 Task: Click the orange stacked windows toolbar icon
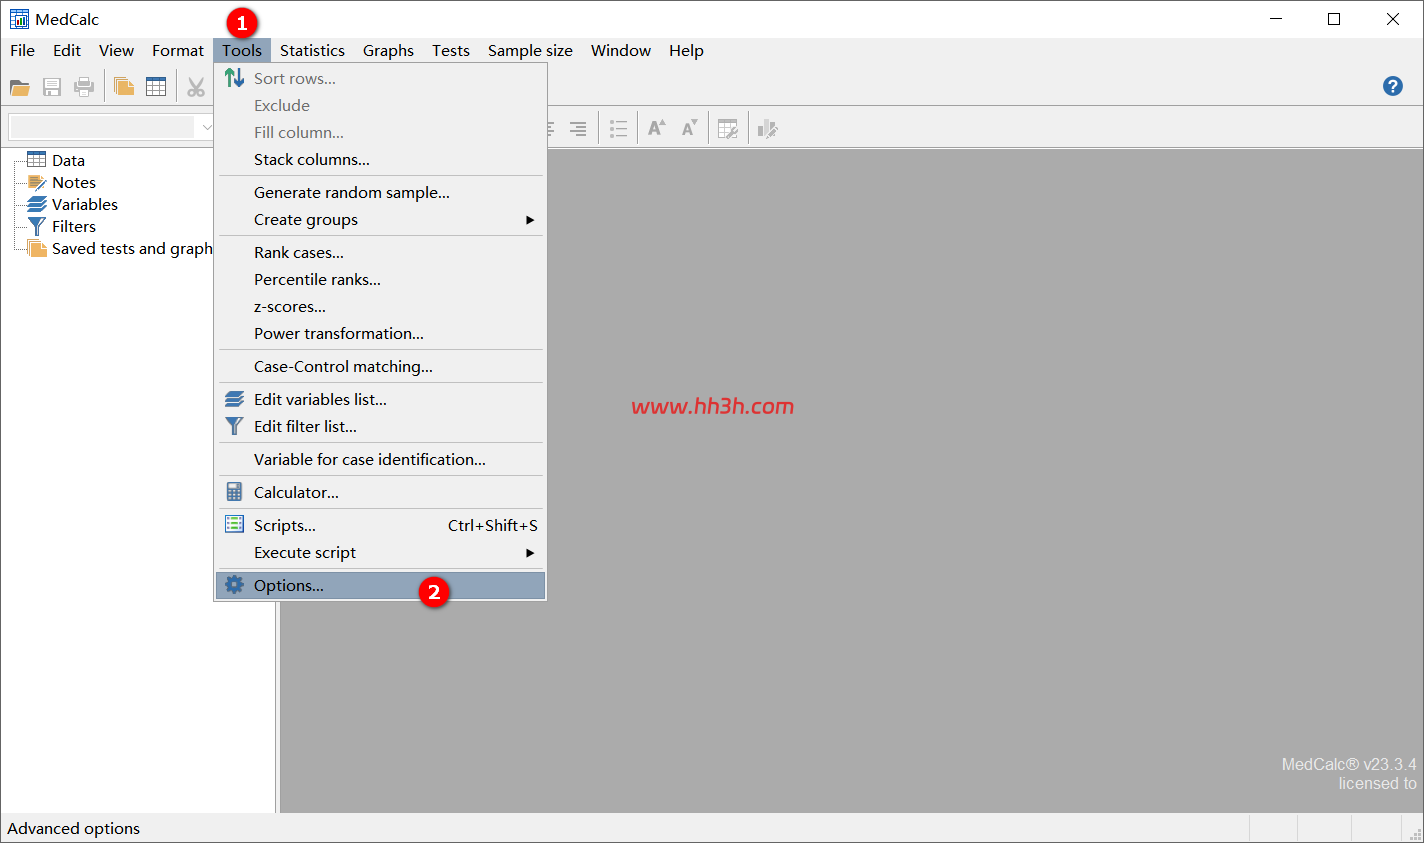point(124,87)
